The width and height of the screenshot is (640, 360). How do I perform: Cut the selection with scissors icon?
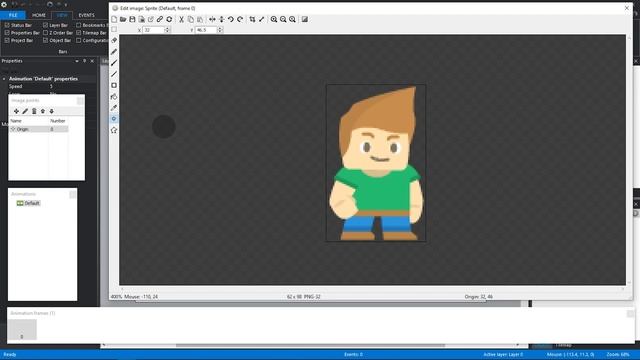click(181, 19)
